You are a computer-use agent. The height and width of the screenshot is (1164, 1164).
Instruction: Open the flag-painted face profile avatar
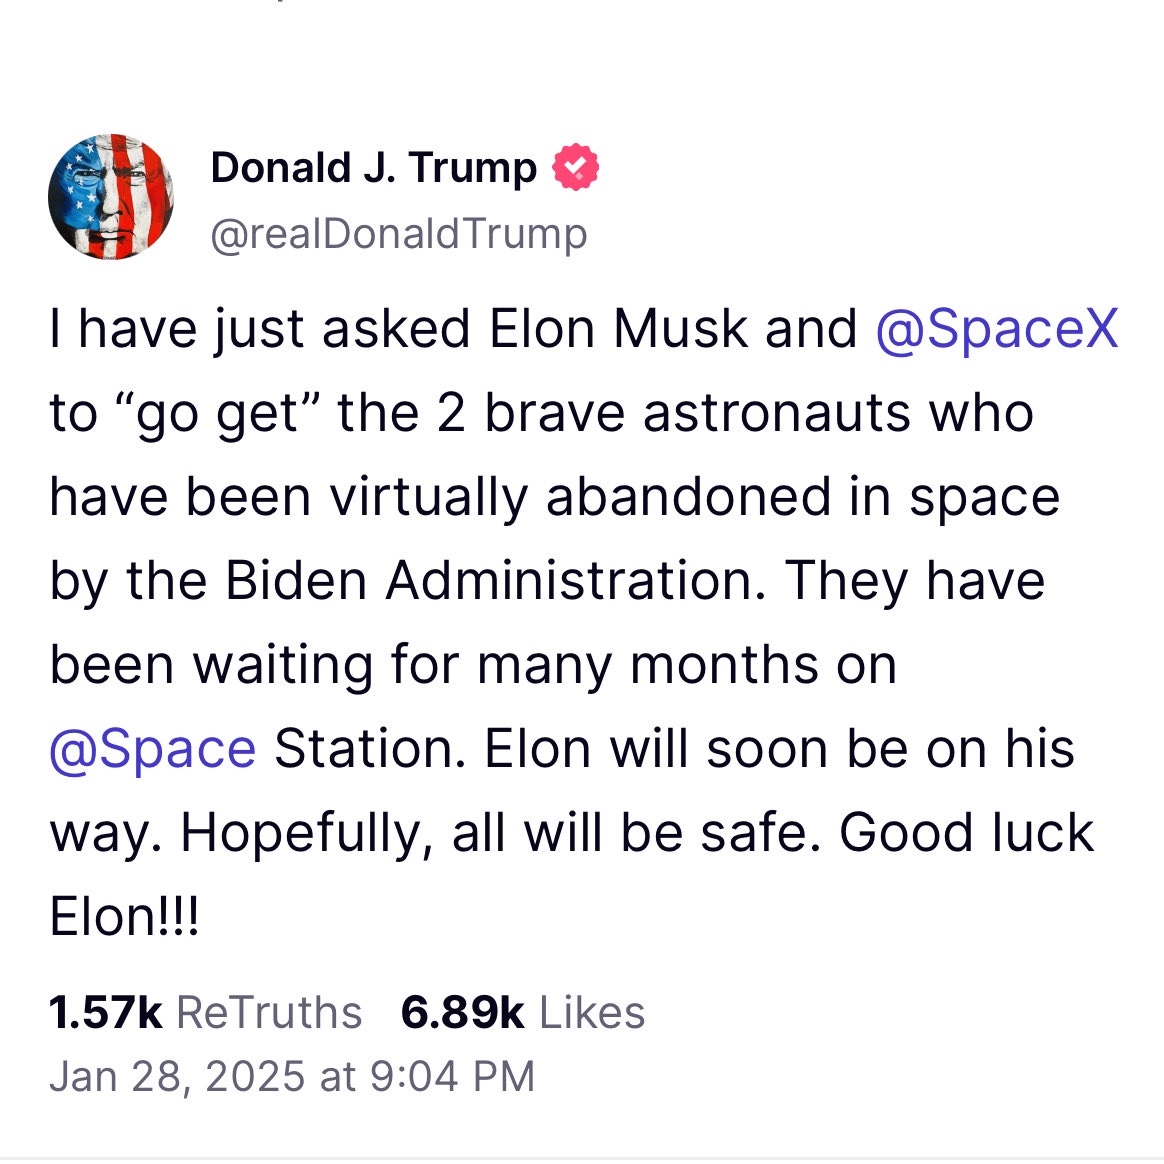point(111,197)
